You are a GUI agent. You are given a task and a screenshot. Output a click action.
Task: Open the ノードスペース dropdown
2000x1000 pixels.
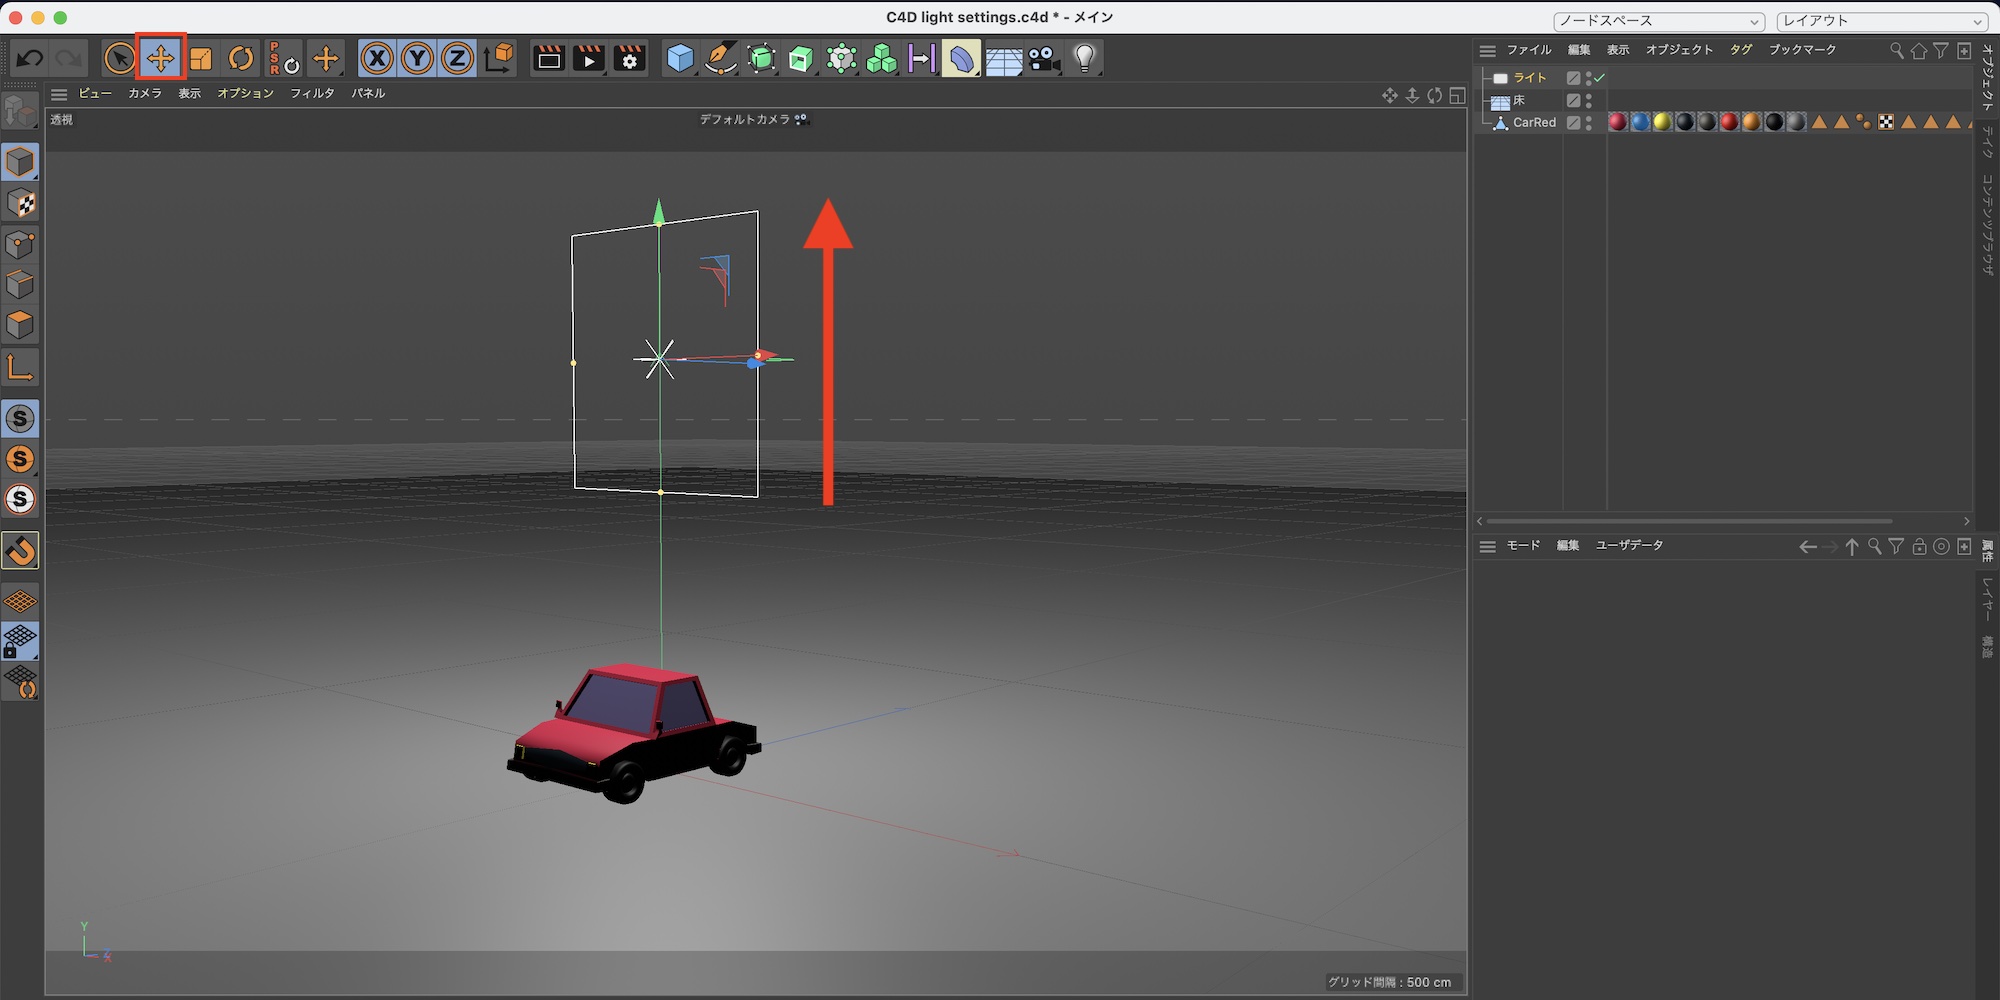coord(1659,21)
